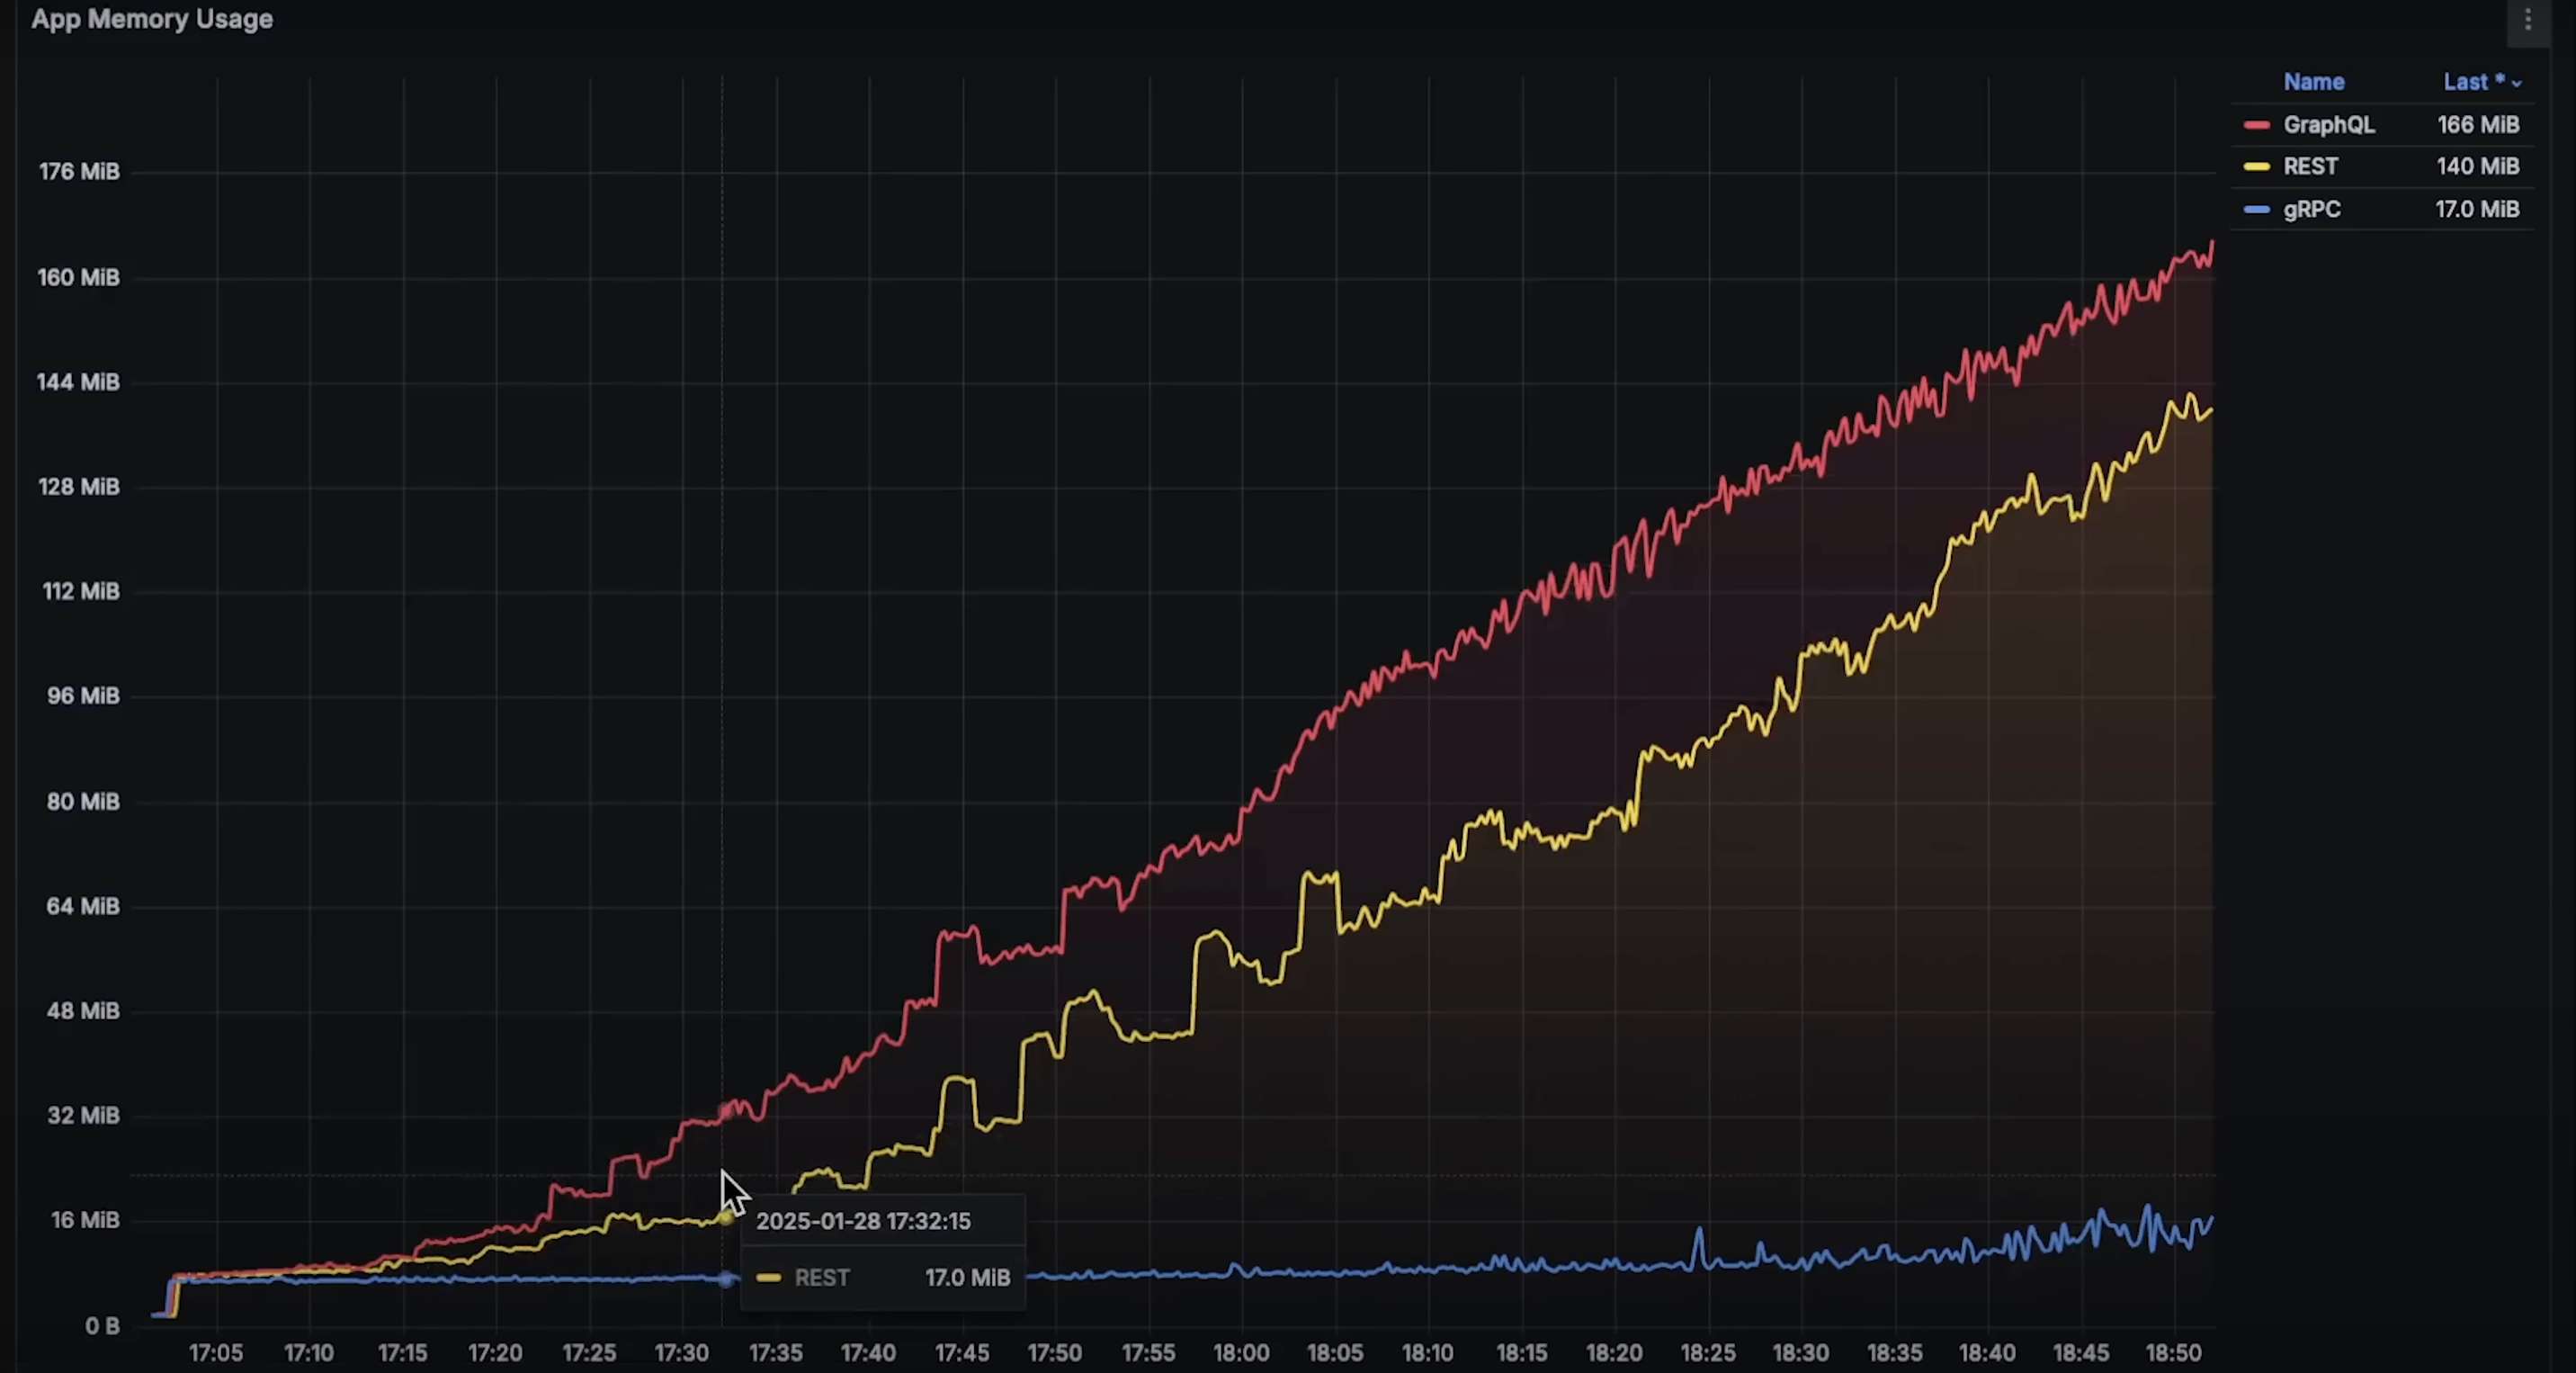
Task: Click the highlighted blue gRPC hover point
Action: [726, 1279]
